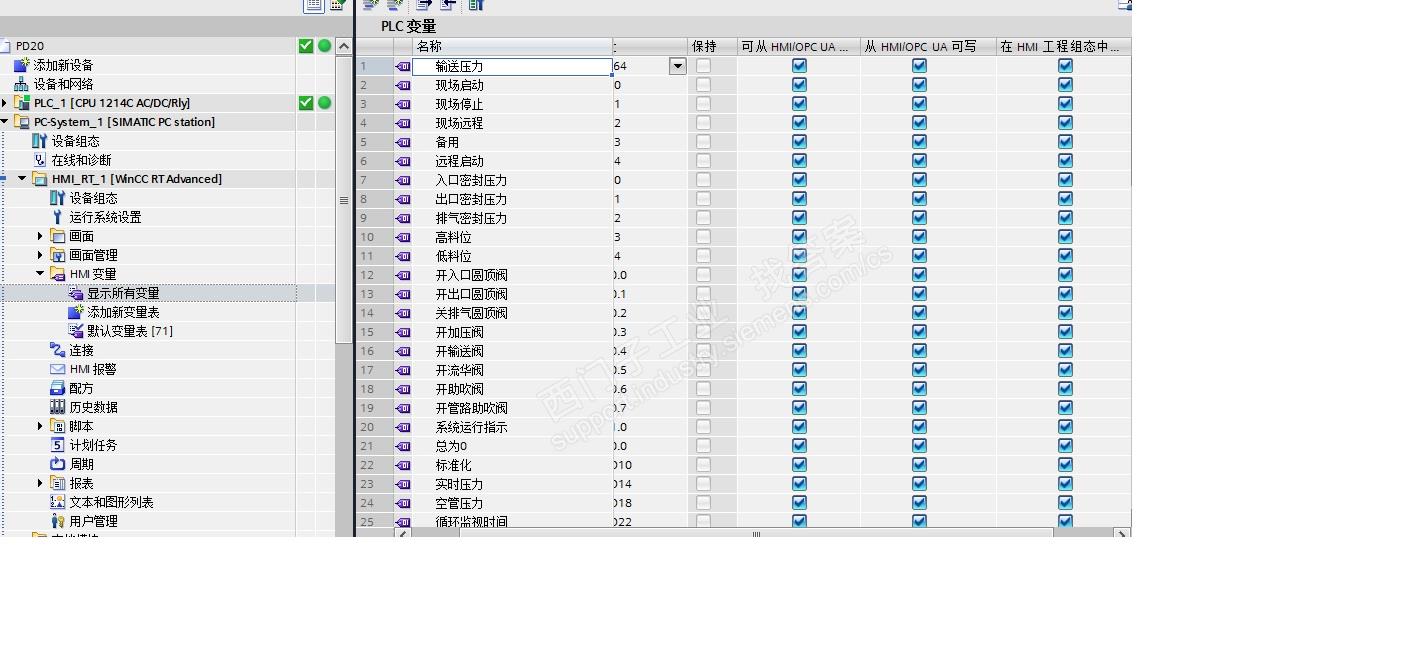
Task: Click the 用户管理 users icon
Action: [x=58, y=521]
